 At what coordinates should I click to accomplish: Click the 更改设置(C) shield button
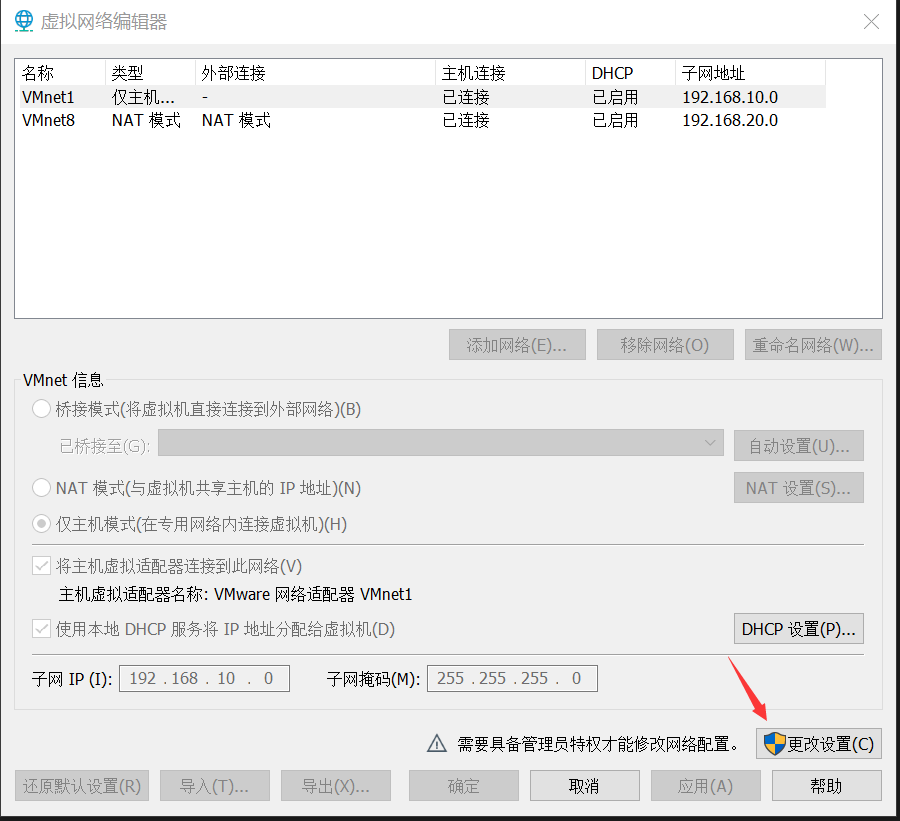[818, 744]
